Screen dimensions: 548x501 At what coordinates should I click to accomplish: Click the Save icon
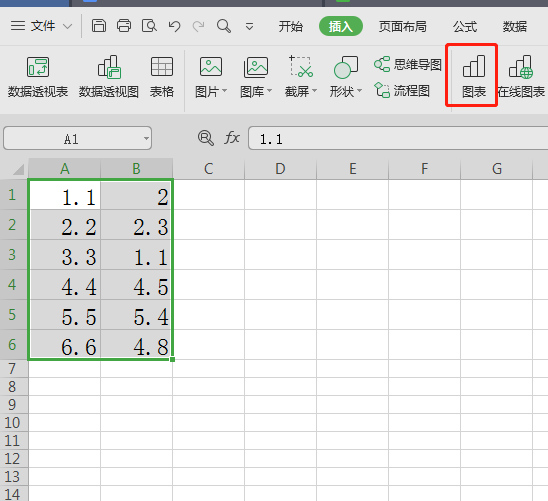(99, 26)
